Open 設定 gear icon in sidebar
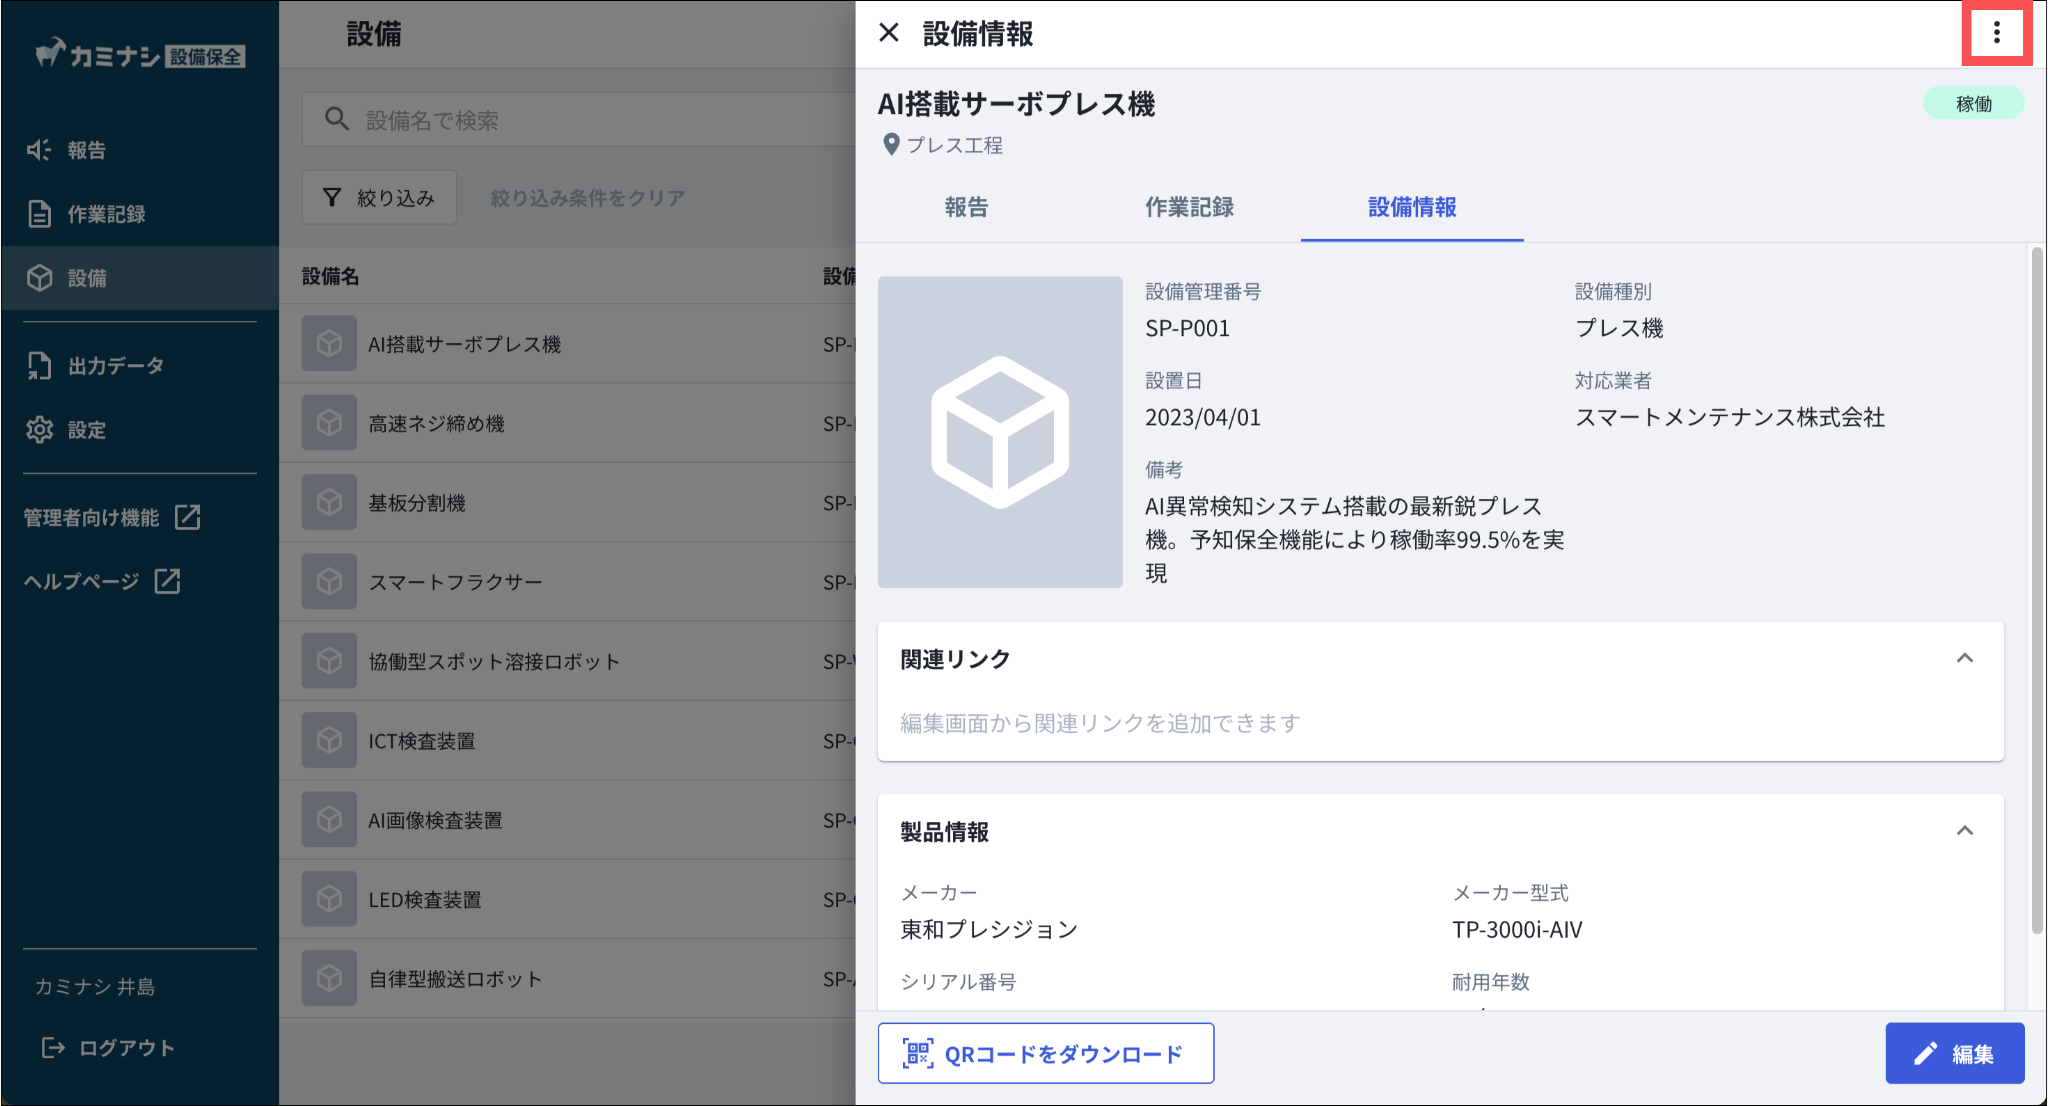The width and height of the screenshot is (2048, 1106). coord(39,430)
